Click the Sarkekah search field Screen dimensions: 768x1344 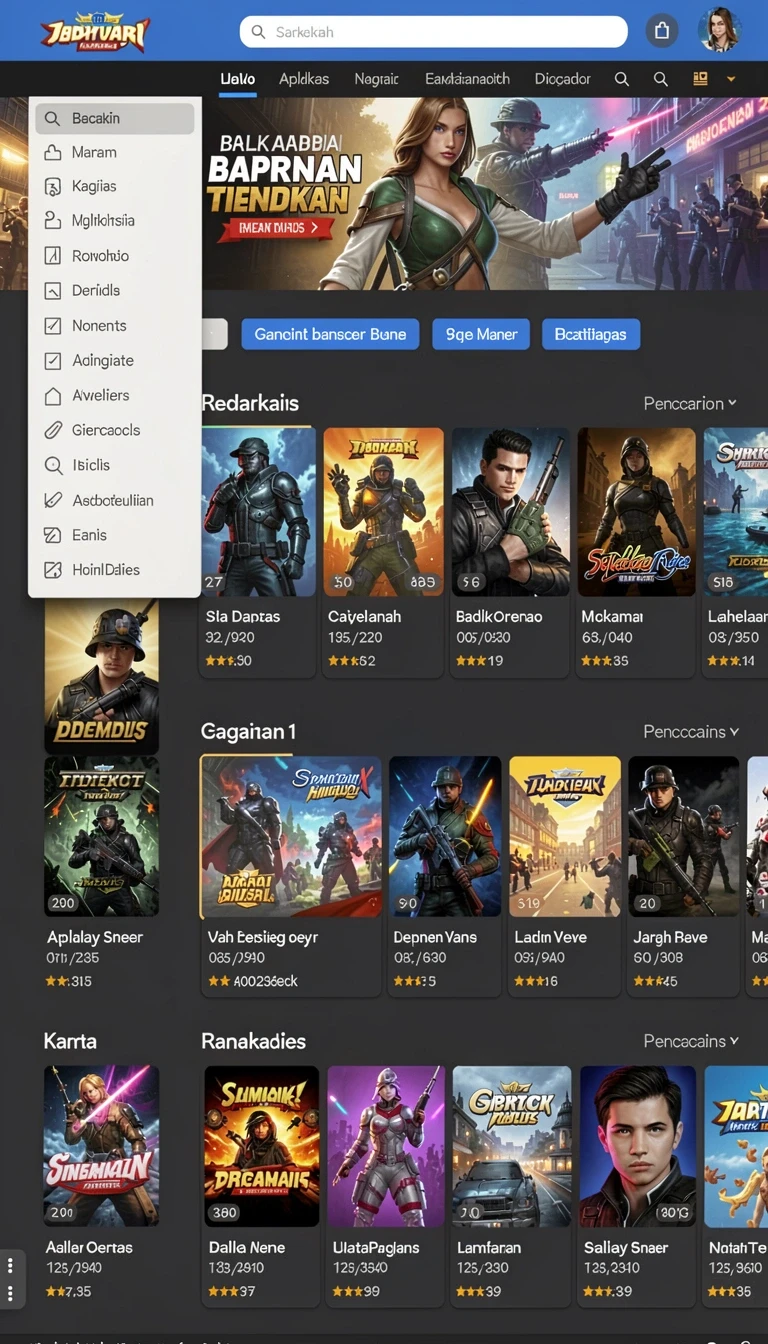point(433,32)
